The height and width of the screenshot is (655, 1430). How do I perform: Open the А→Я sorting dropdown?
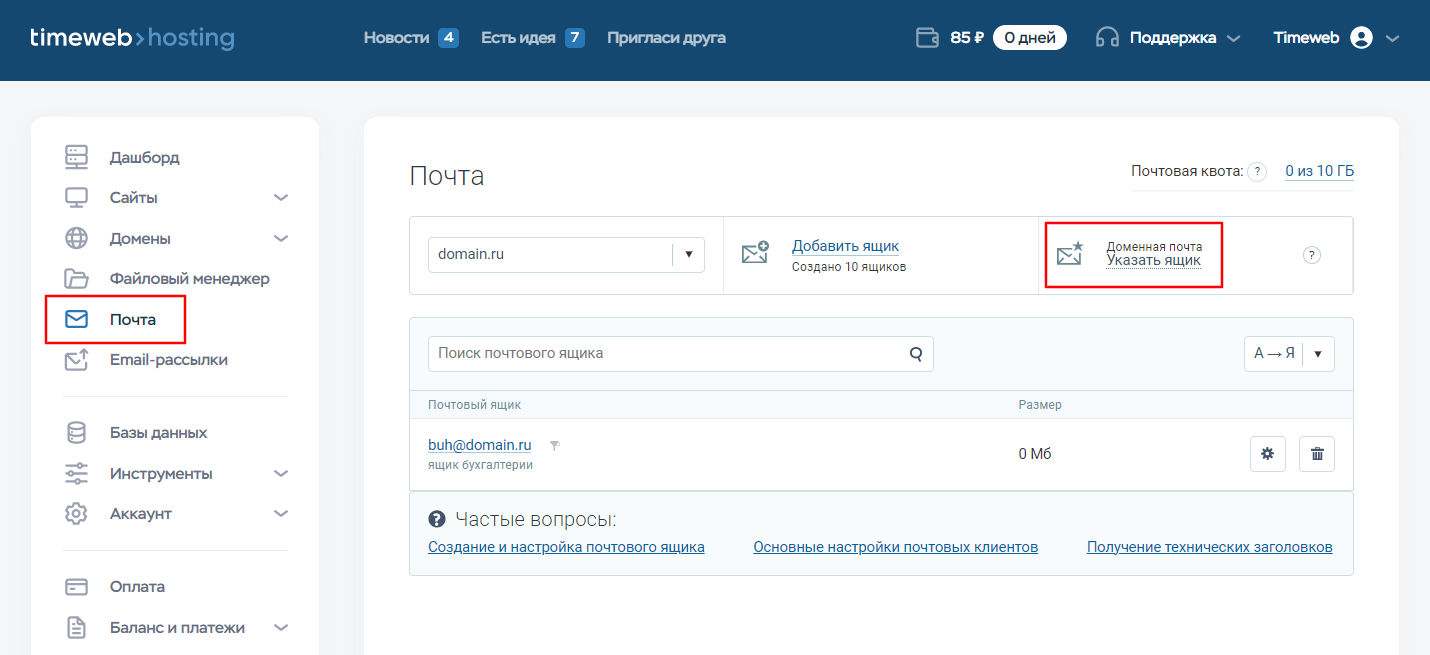(x=1317, y=353)
